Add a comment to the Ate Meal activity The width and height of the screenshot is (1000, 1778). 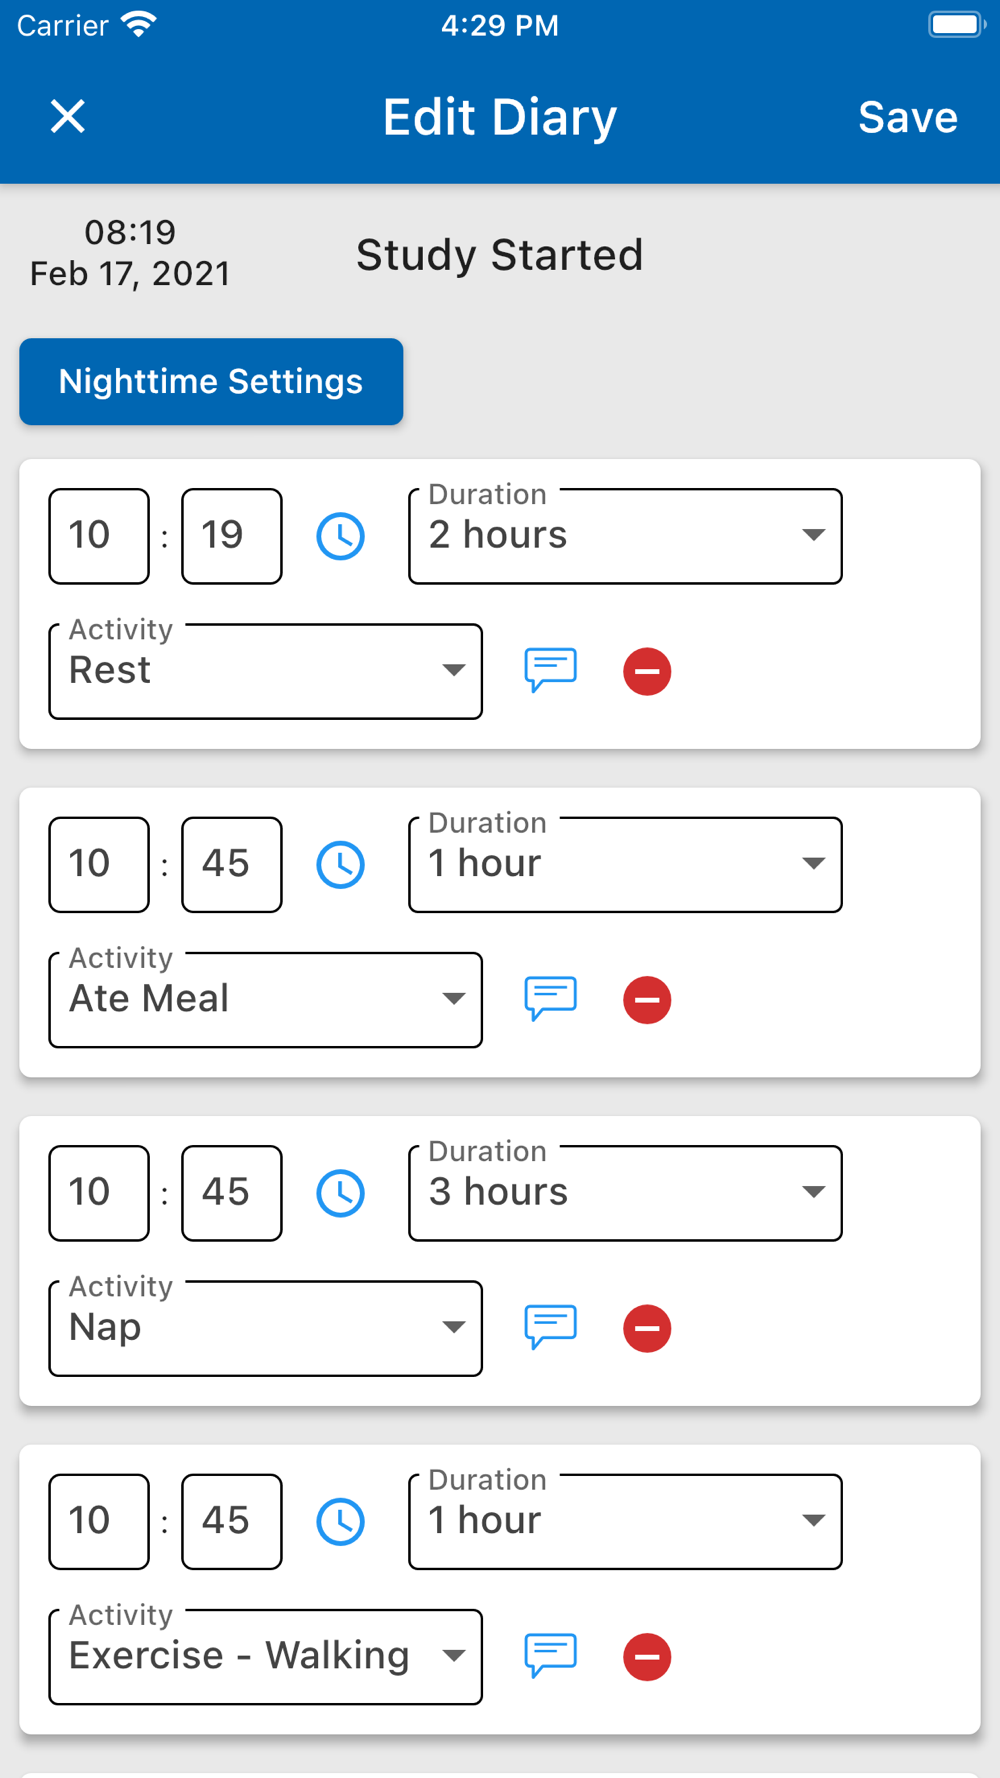[x=550, y=998]
